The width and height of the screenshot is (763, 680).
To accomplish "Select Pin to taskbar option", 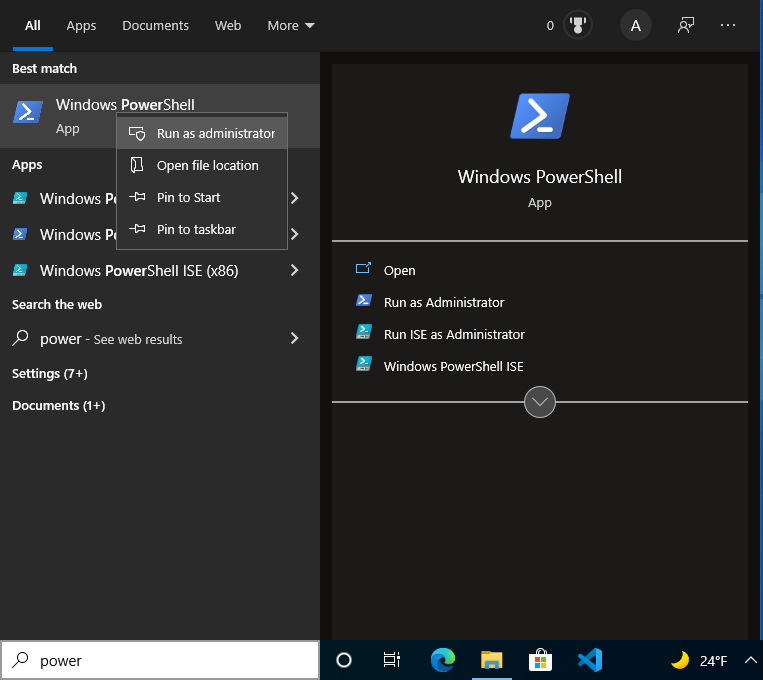I will (202, 230).
